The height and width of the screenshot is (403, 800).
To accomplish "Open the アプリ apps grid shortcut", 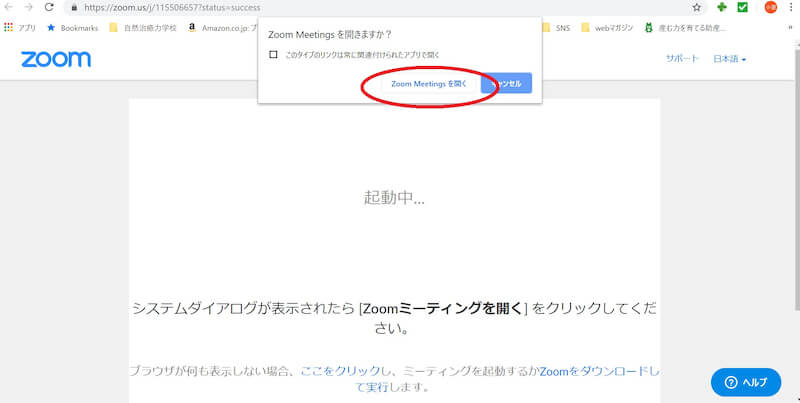I will coord(20,28).
